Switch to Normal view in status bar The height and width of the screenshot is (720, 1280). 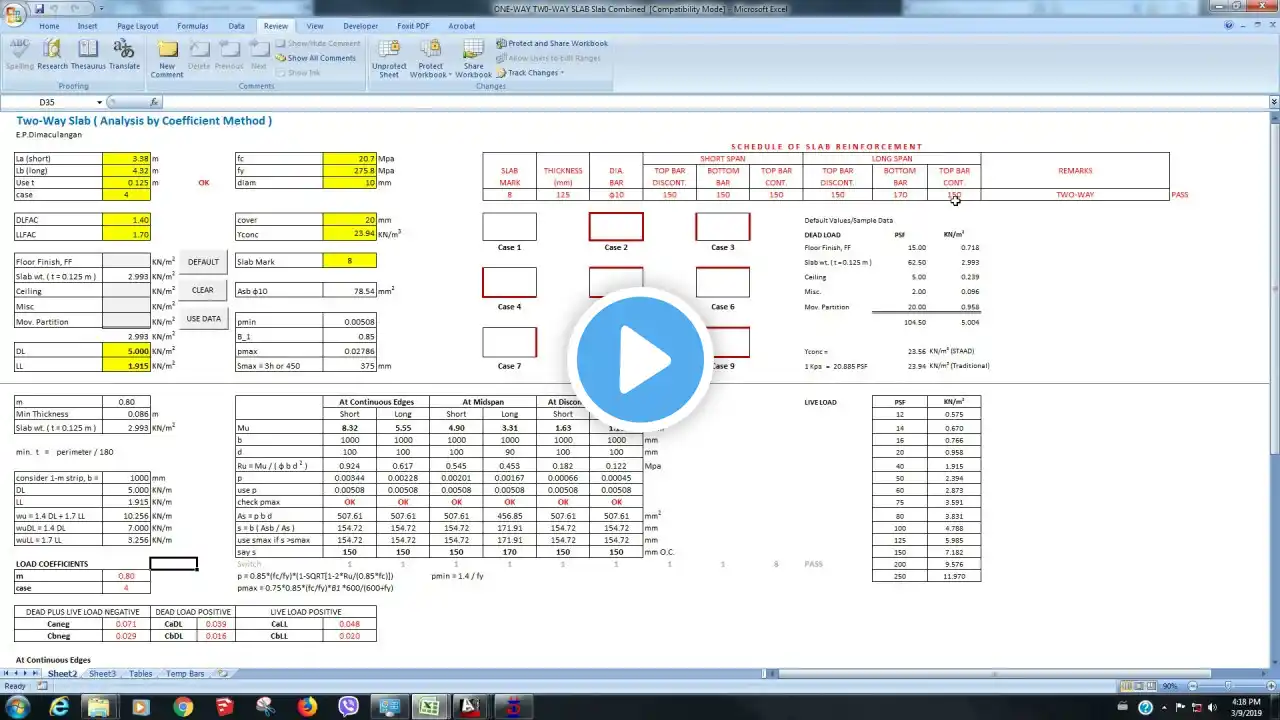coord(1125,686)
